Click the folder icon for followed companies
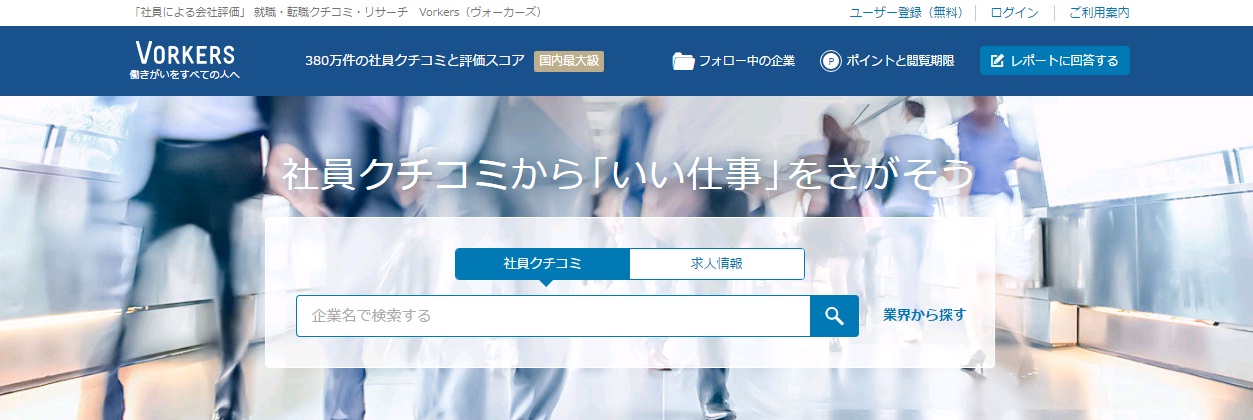The height and width of the screenshot is (420, 1253). (683, 61)
